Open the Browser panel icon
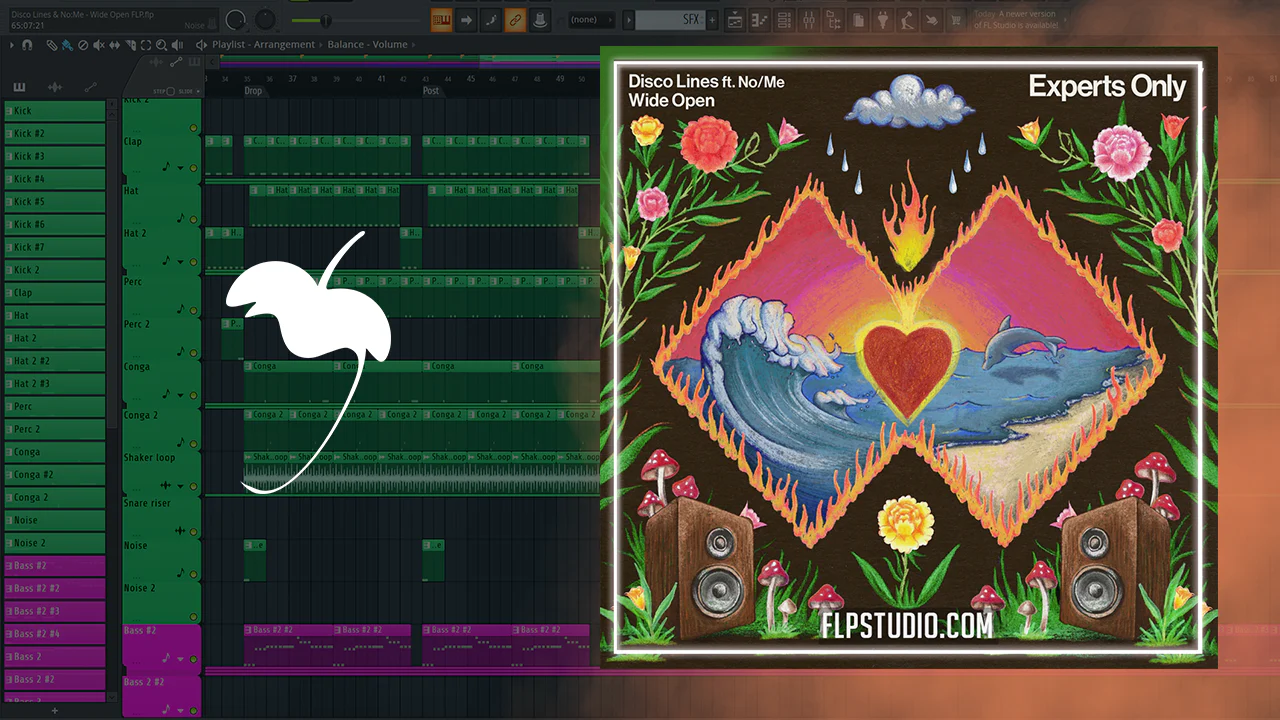1280x720 pixels. (x=834, y=19)
